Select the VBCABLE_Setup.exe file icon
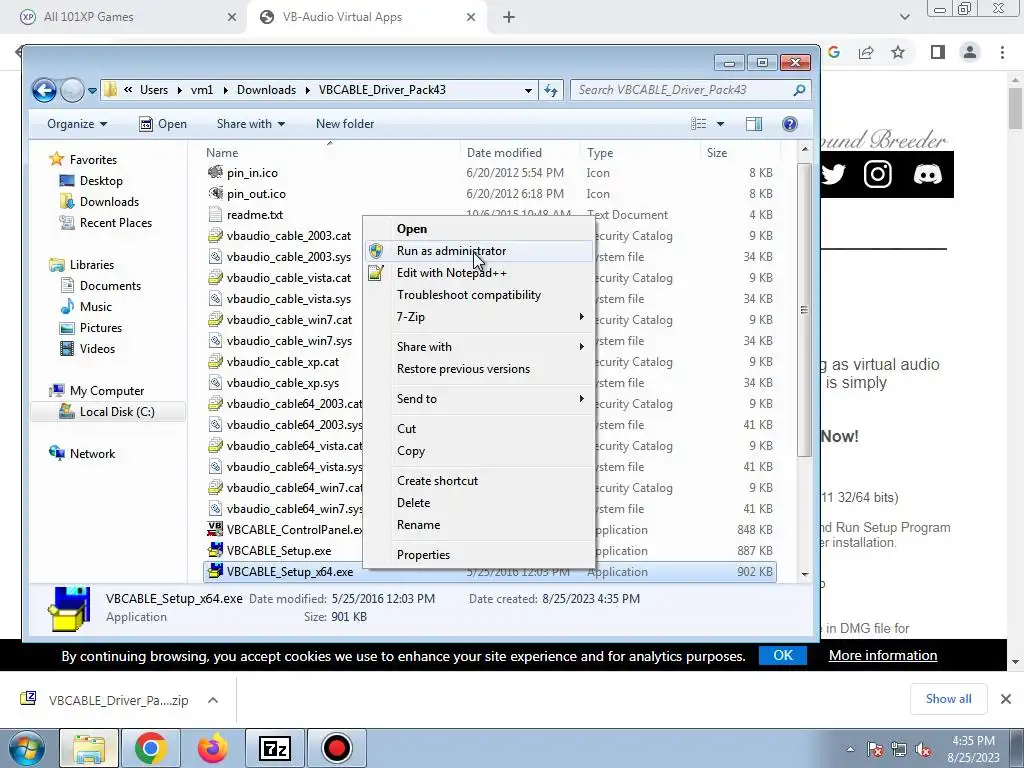The image size is (1024, 768). click(x=215, y=551)
